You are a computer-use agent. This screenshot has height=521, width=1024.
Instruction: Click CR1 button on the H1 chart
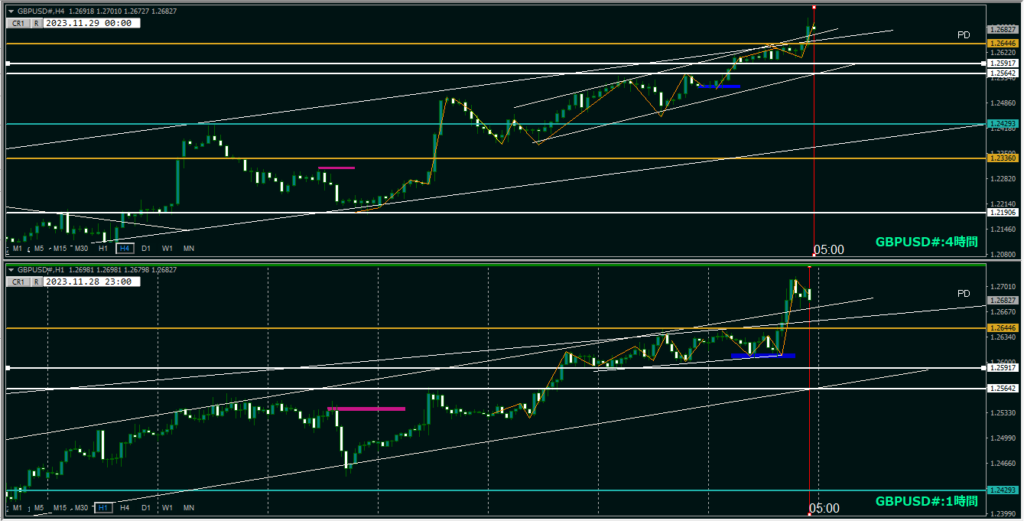18,282
